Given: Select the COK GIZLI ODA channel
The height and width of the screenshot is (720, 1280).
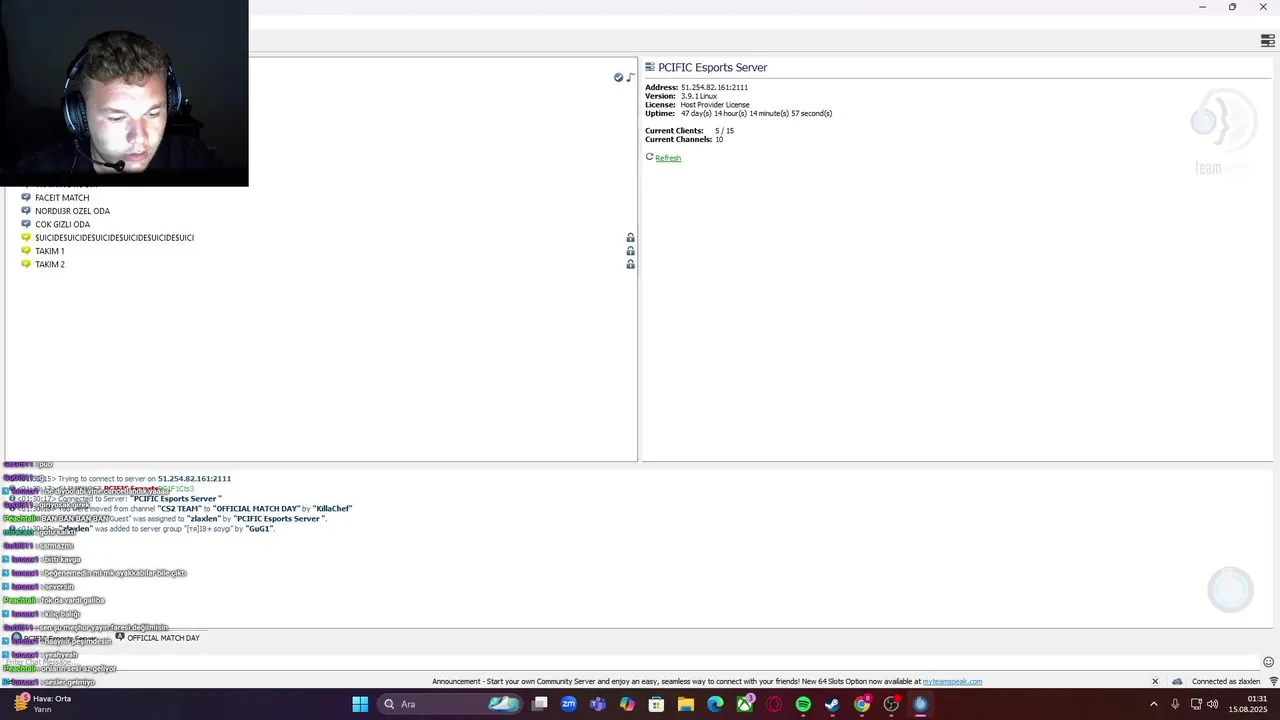Looking at the screenshot, I should click(x=62, y=225).
